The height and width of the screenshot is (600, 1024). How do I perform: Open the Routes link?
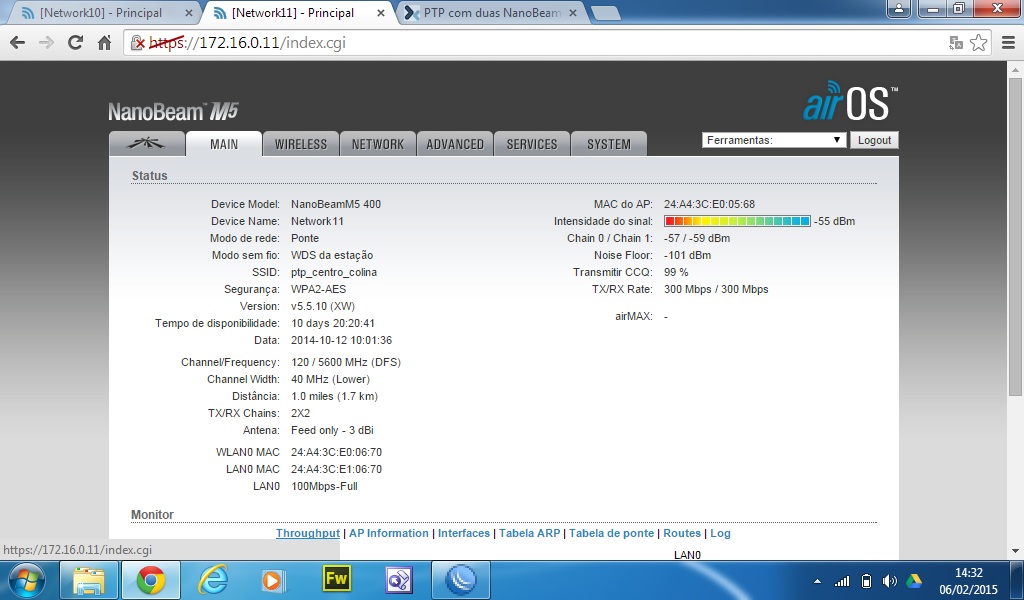pos(682,533)
